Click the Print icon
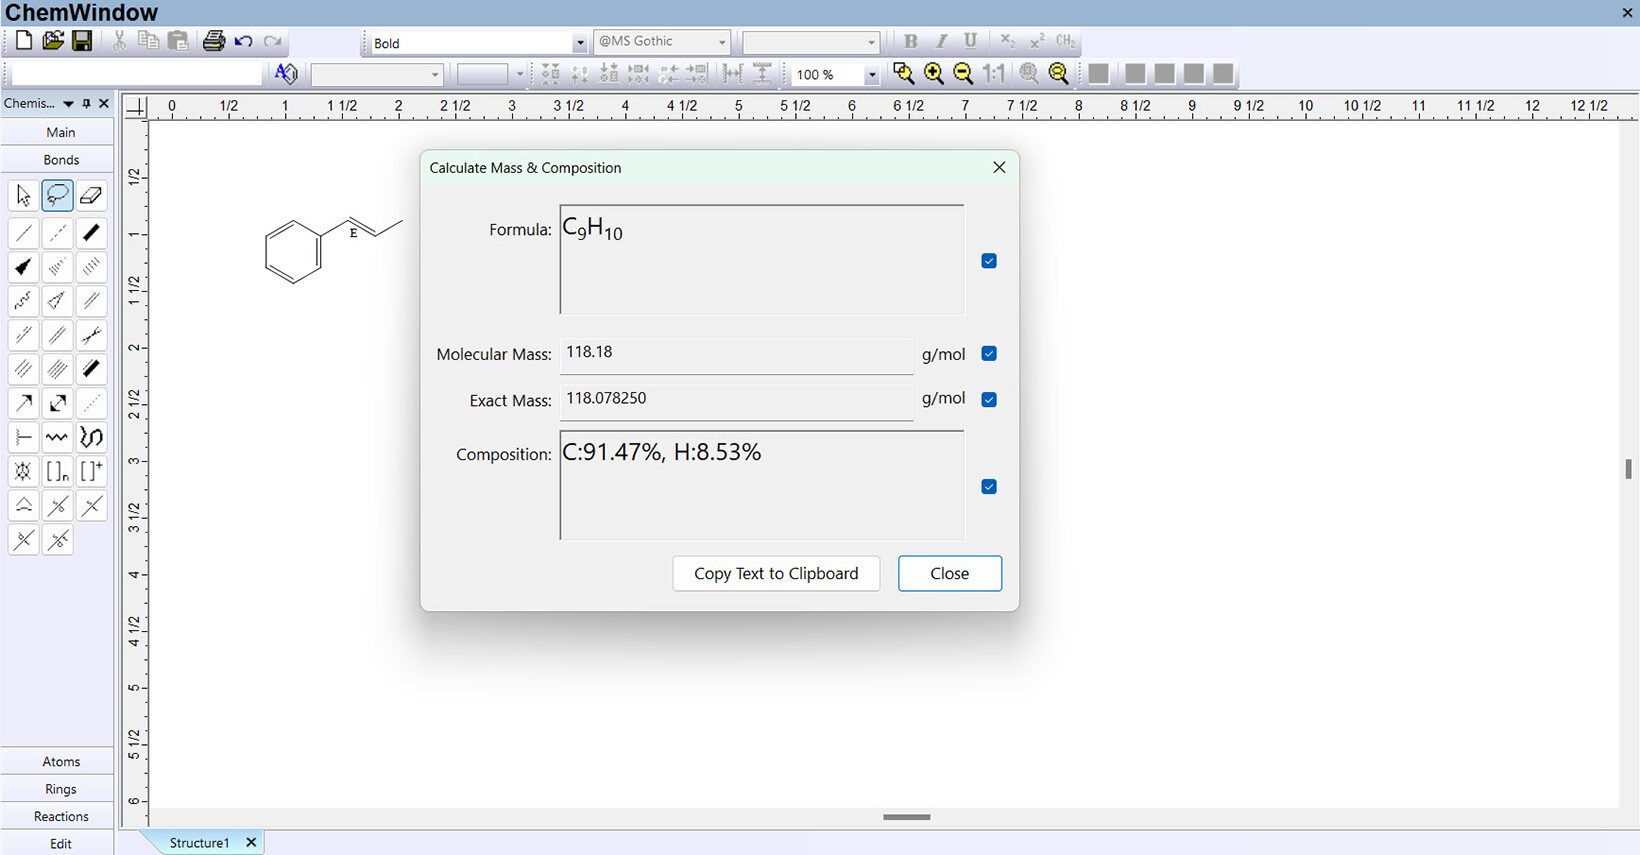 pyautogui.click(x=213, y=41)
